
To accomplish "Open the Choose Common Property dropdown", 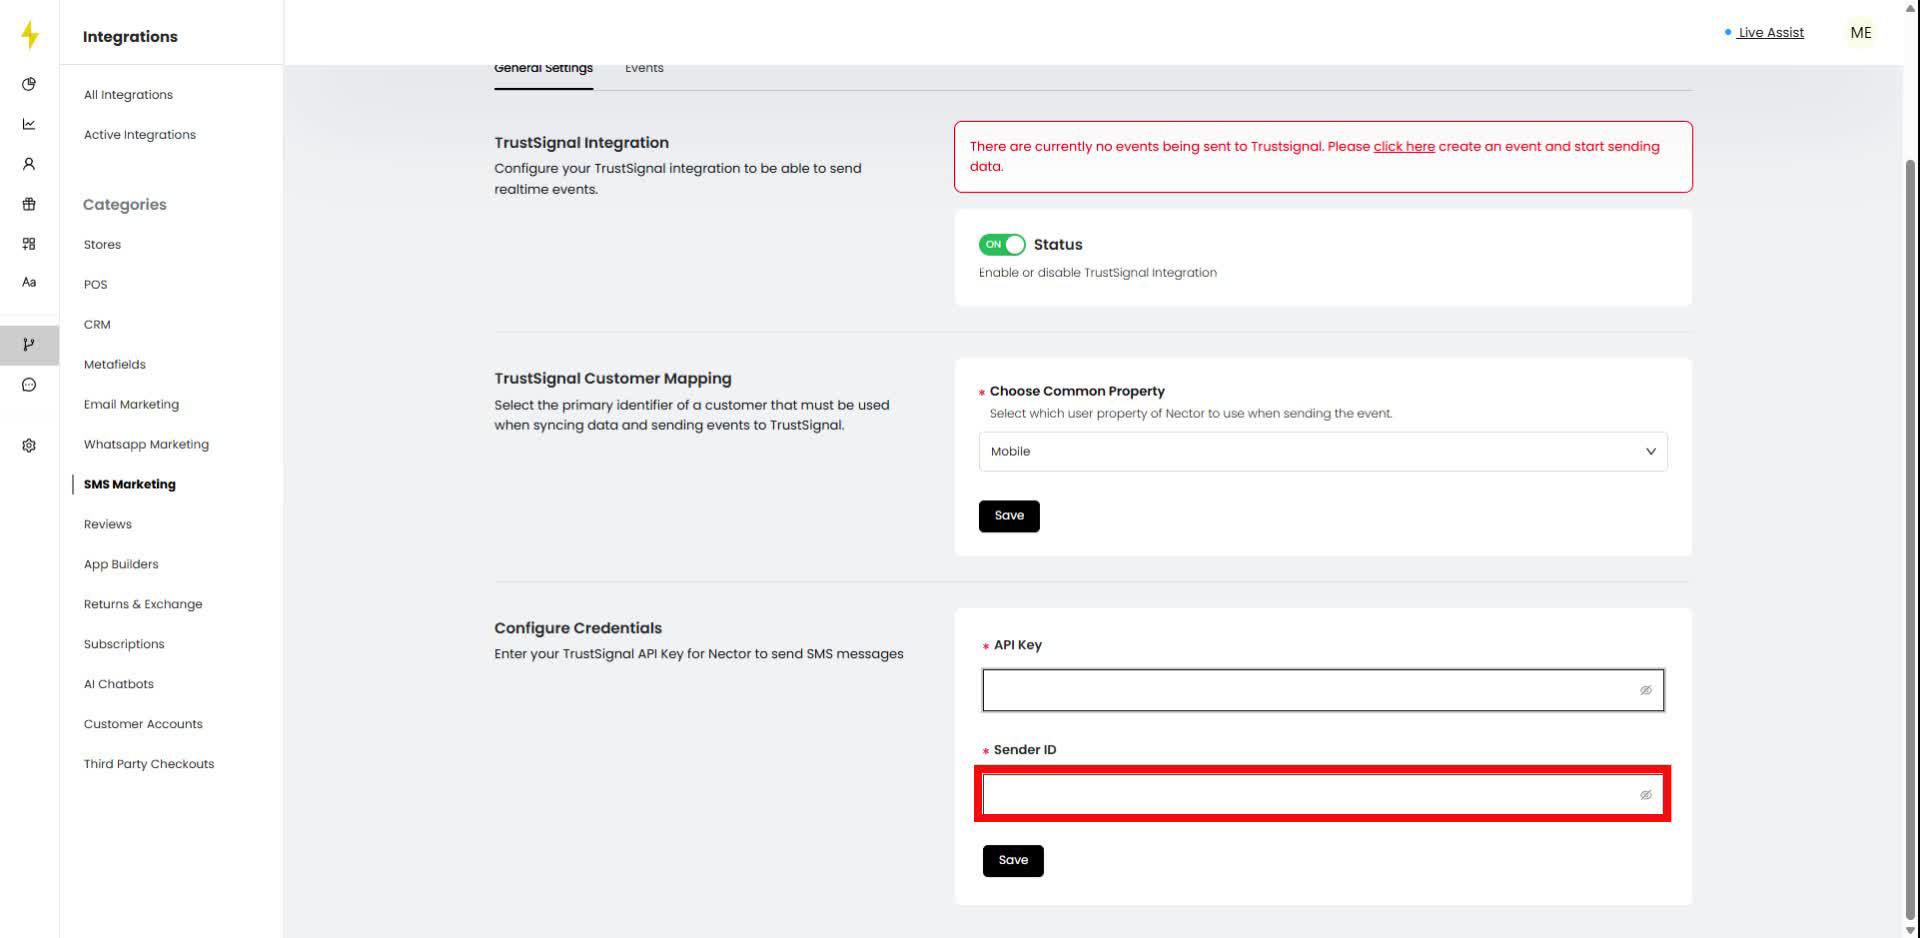I will pyautogui.click(x=1322, y=451).
